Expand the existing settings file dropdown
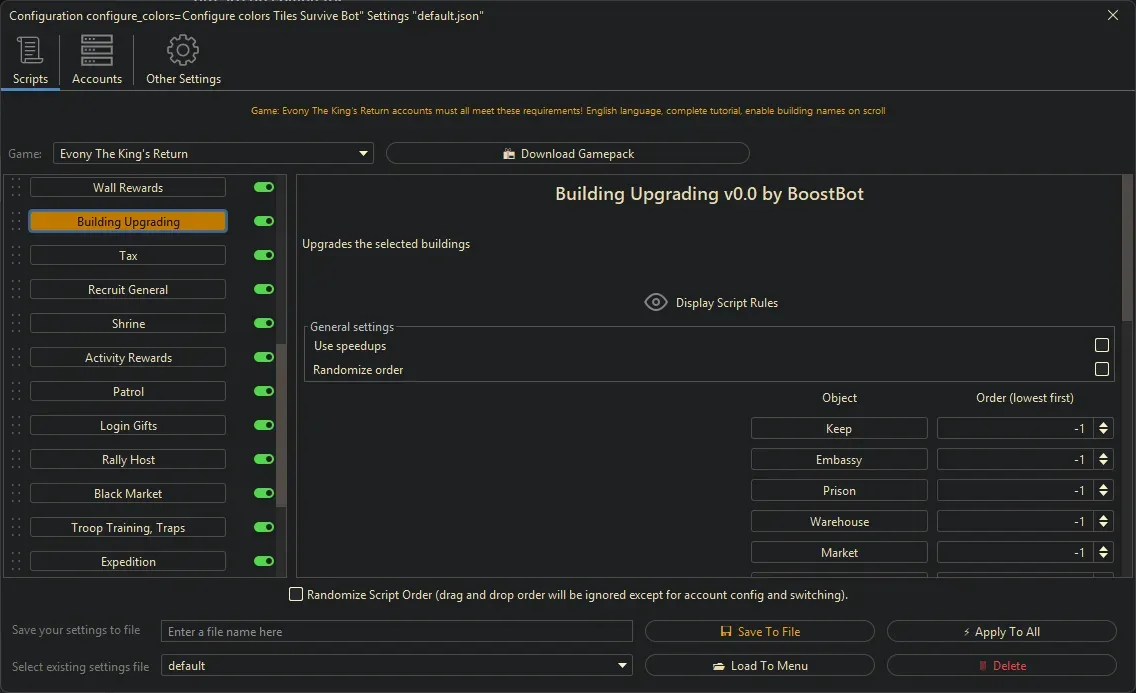 tap(622, 665)
